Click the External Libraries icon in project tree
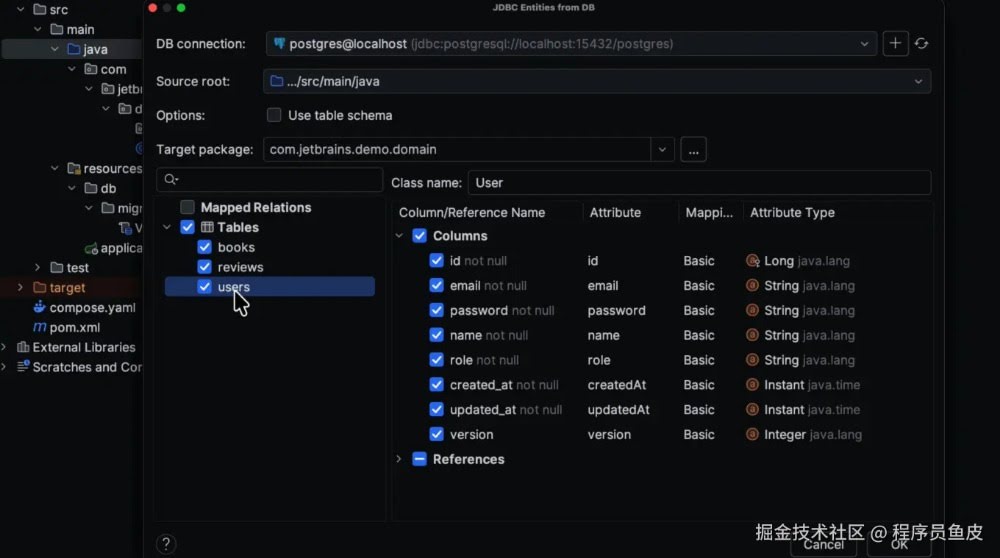Image resolution: width=1000 pixels, height=558 pixels. coord(22,347)
